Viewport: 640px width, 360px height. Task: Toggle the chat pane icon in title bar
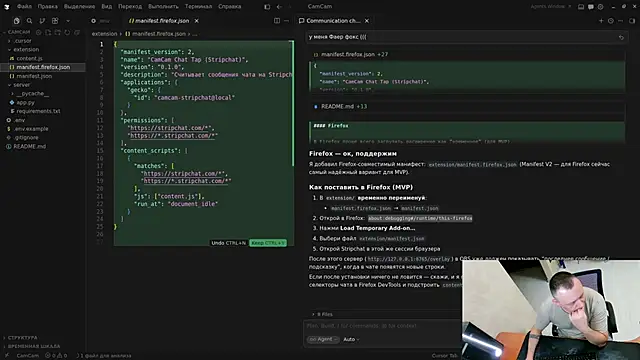point(591,7)
